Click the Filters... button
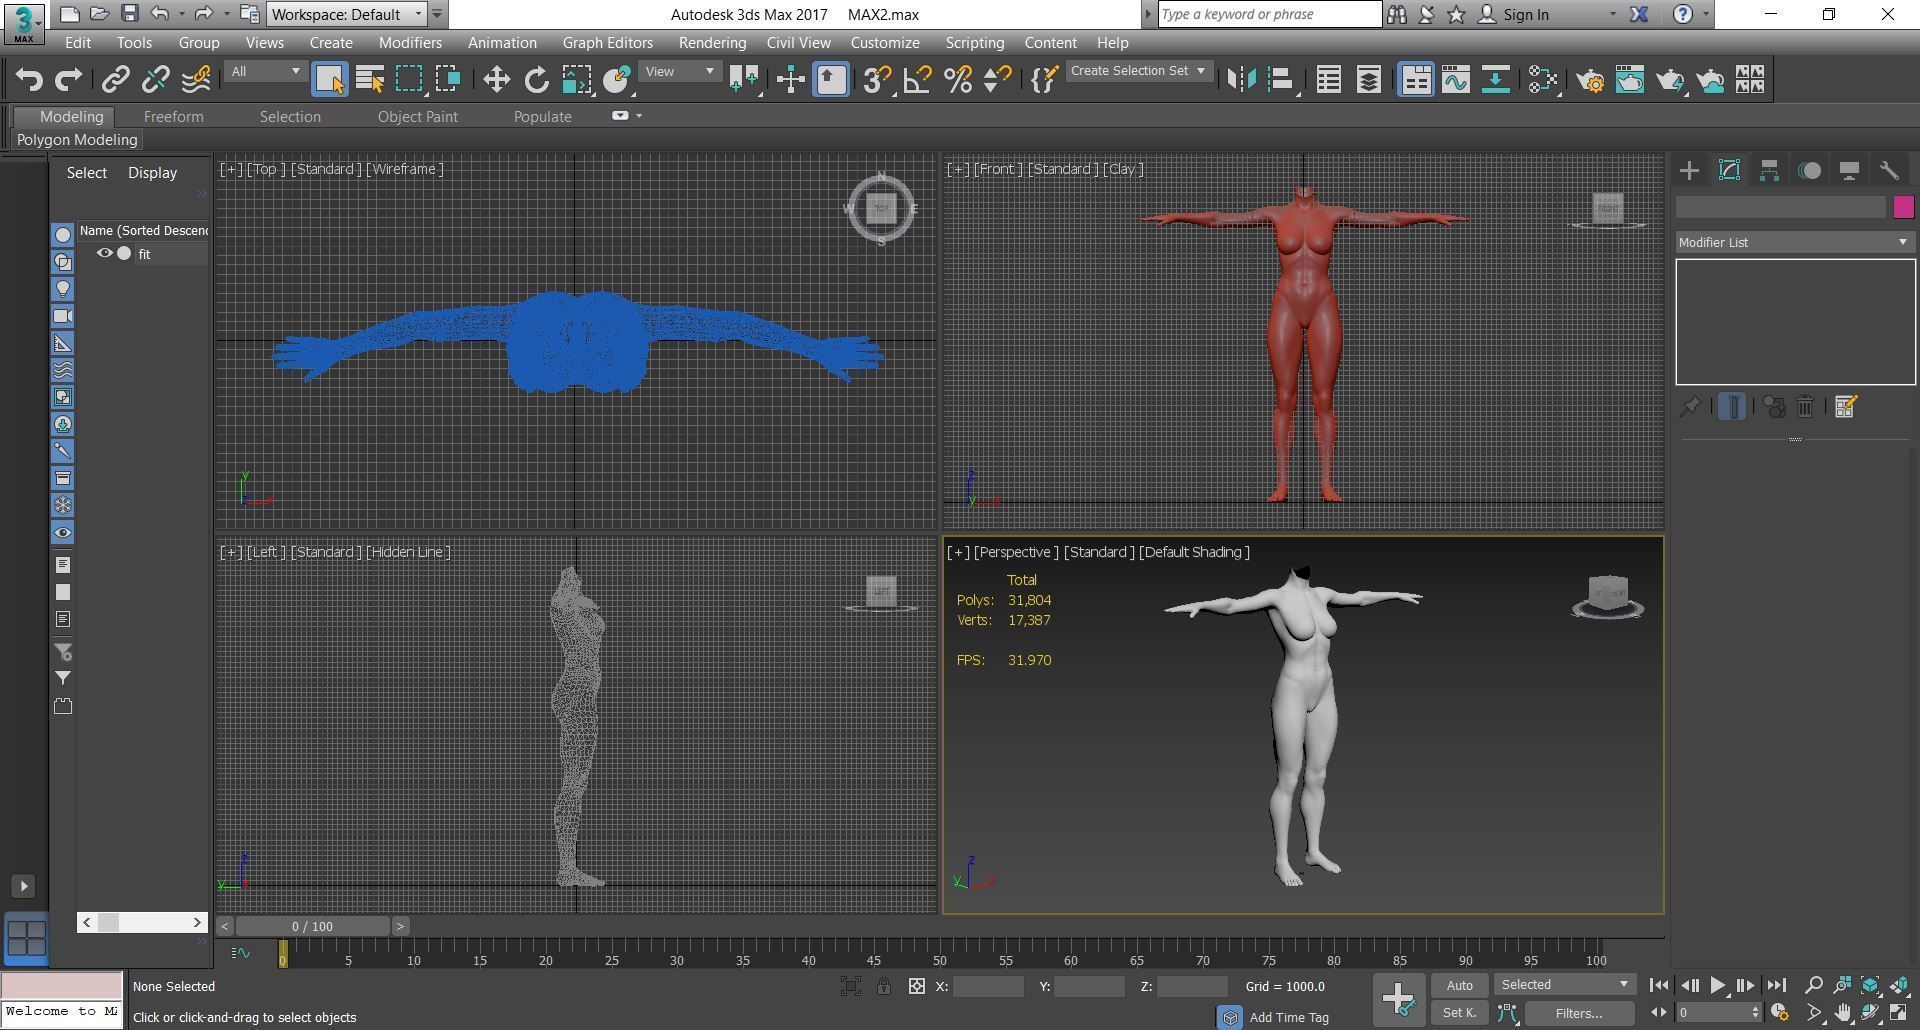 pos(1579,1013)
